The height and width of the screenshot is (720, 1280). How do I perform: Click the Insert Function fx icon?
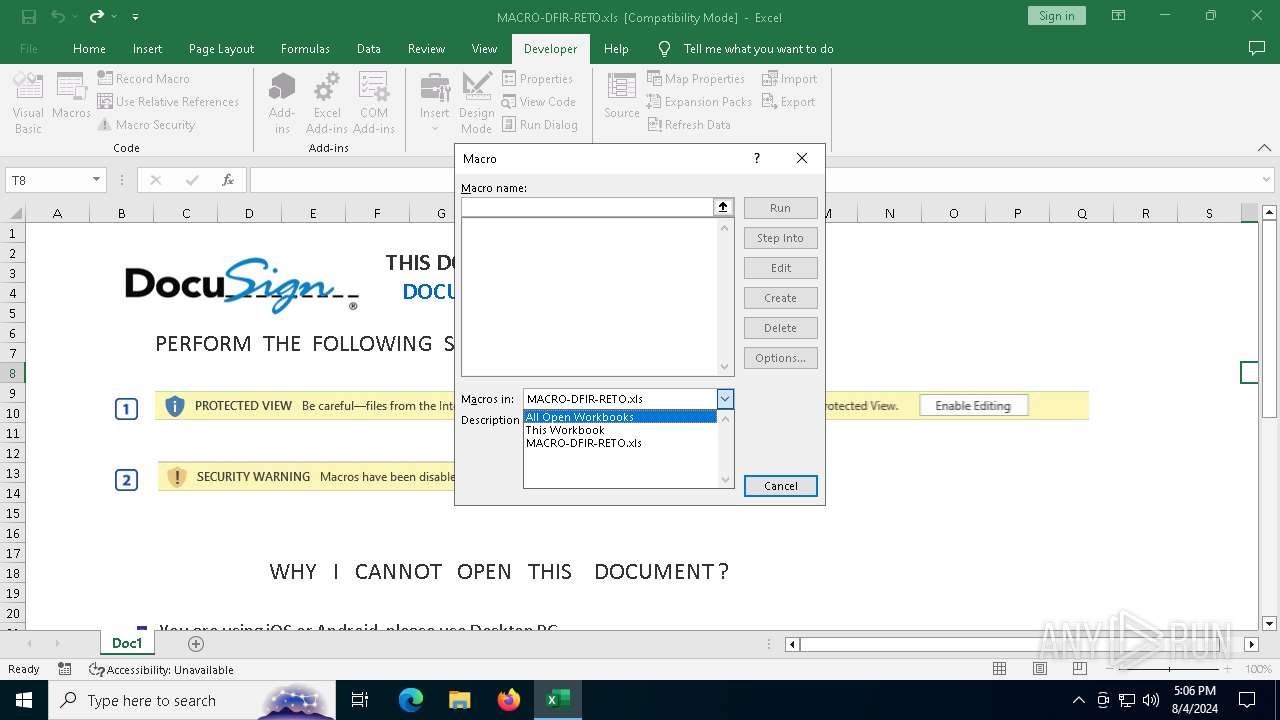point(228,180)
